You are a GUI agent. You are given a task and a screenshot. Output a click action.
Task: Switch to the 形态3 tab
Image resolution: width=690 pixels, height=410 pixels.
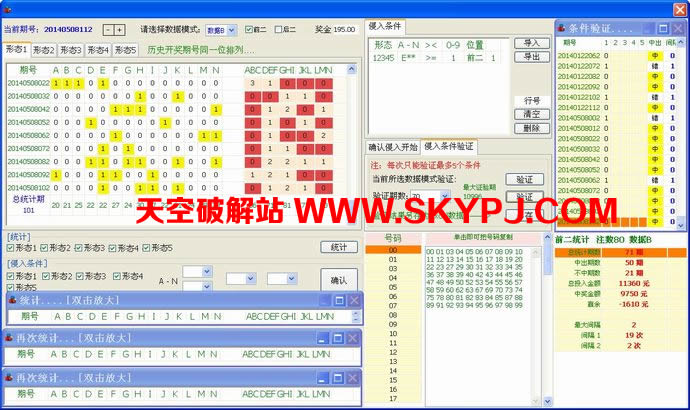click(x=70, y=49)
